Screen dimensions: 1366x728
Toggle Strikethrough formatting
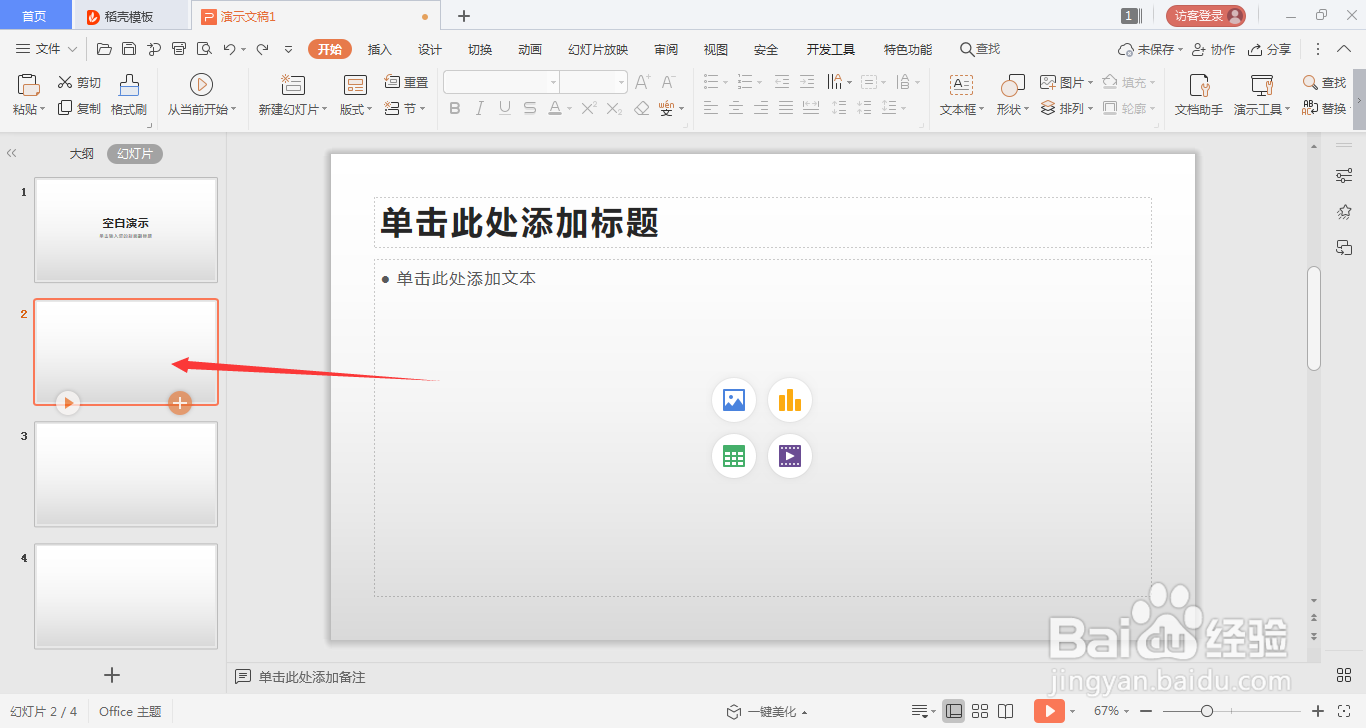(530, 108)
